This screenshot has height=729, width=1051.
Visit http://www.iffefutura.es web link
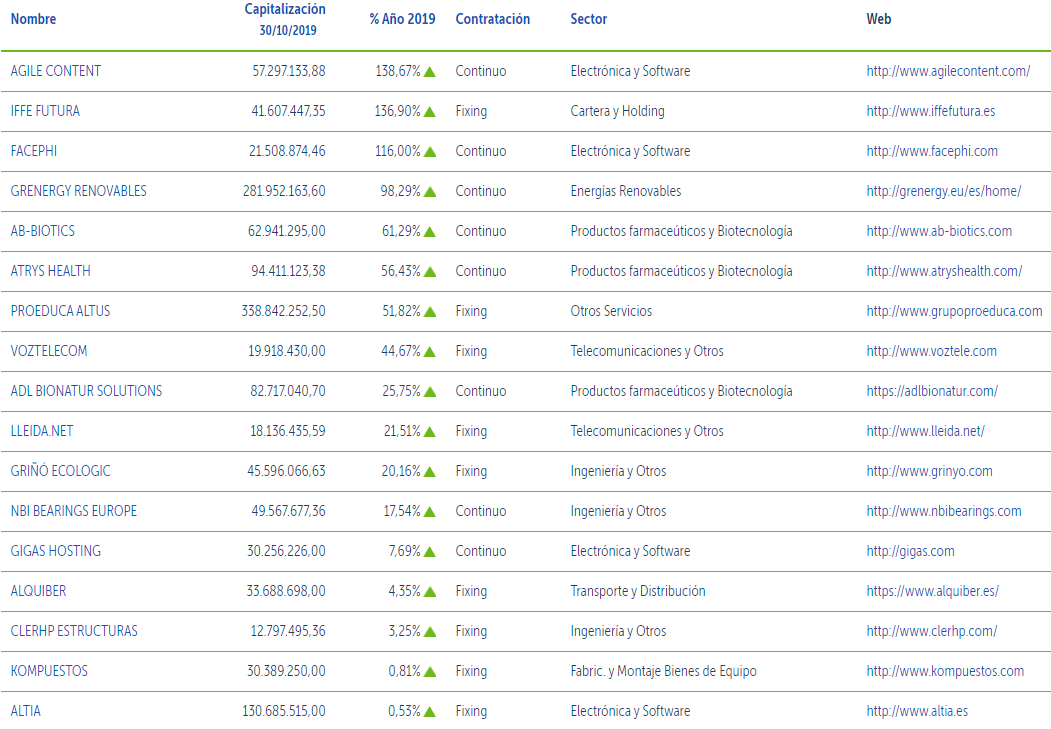click(930, 111)
